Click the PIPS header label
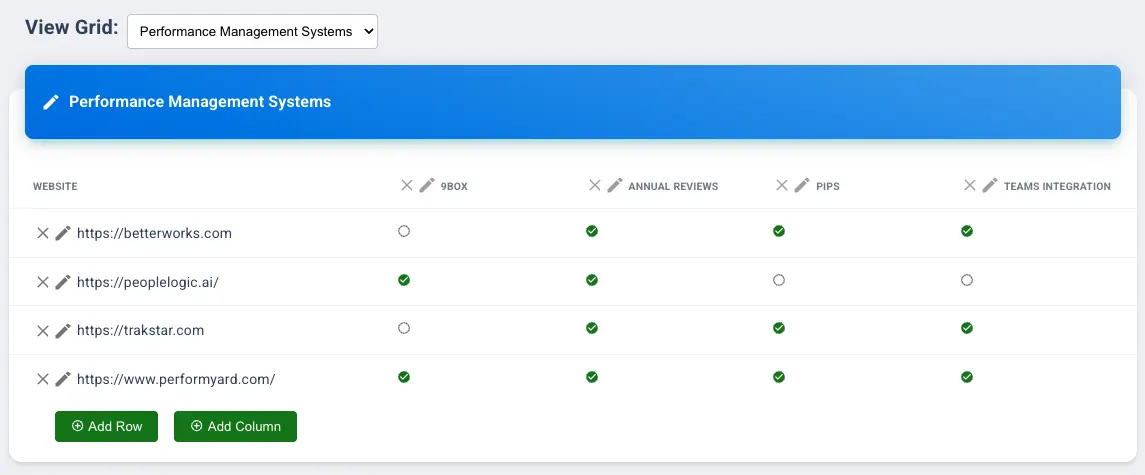 (828, 186)
